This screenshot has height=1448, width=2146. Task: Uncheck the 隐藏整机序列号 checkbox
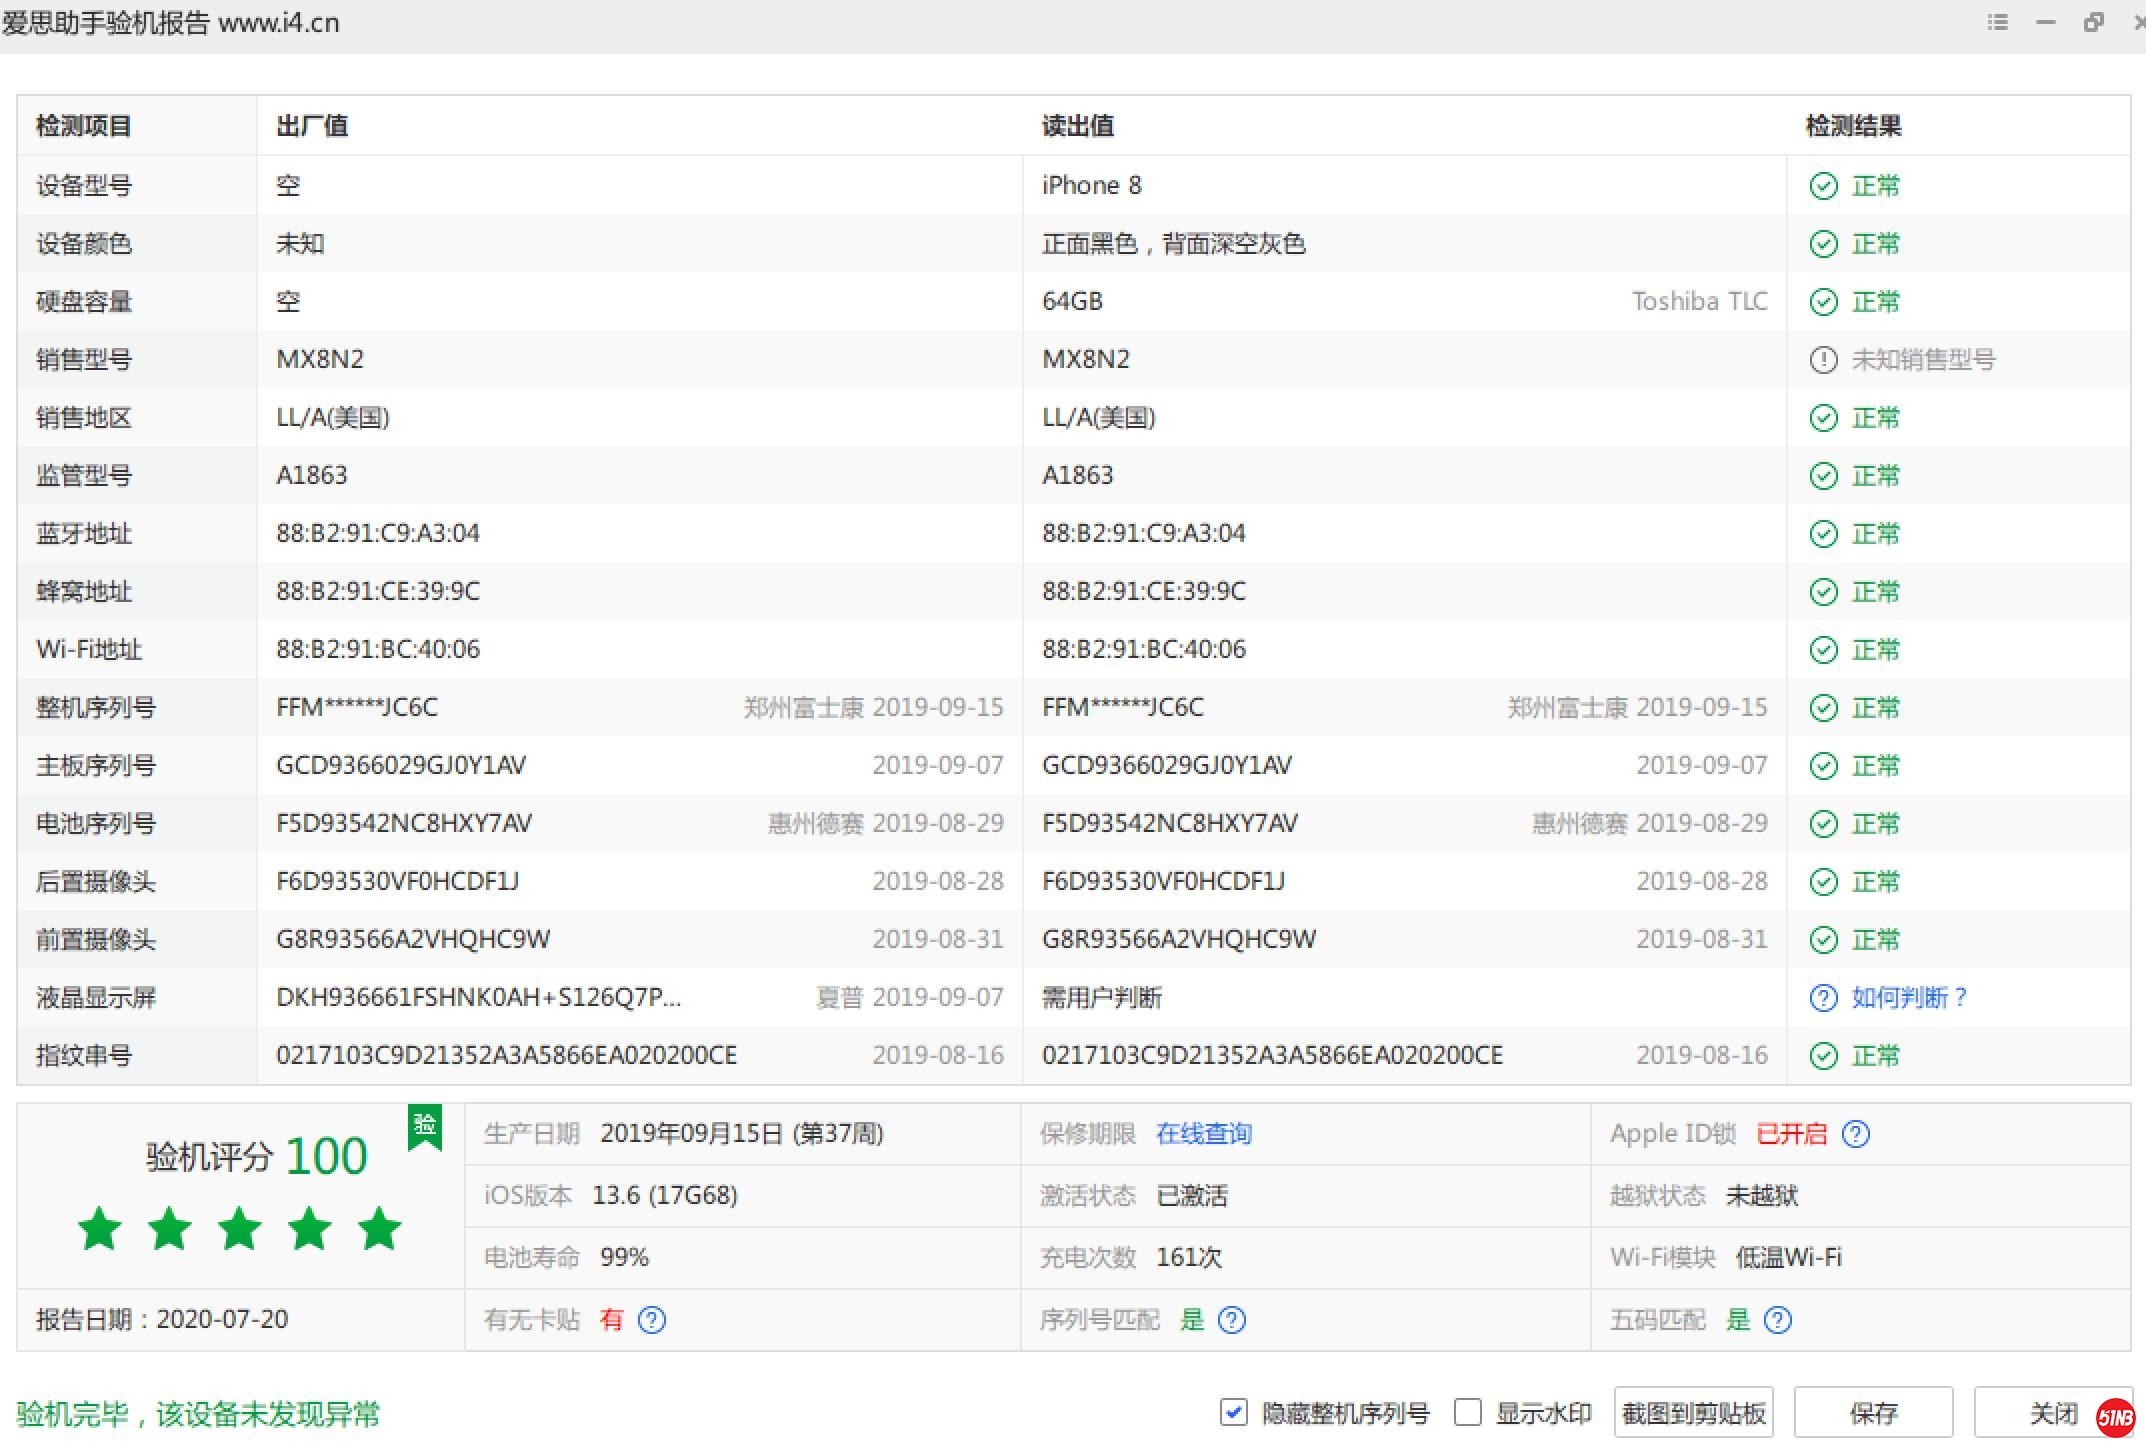tap(1234, 1412)
